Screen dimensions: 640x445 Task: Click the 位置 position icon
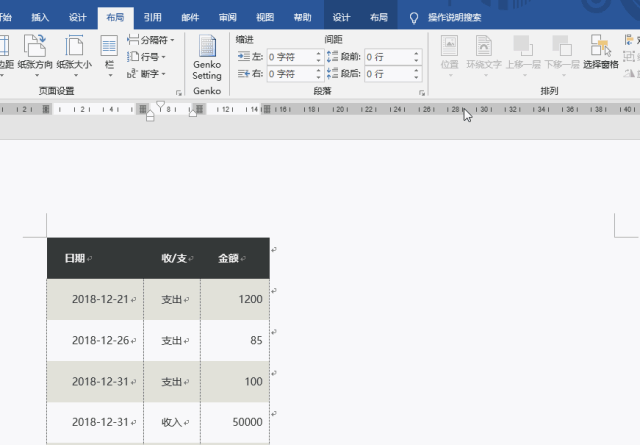(x=449, y=52)
